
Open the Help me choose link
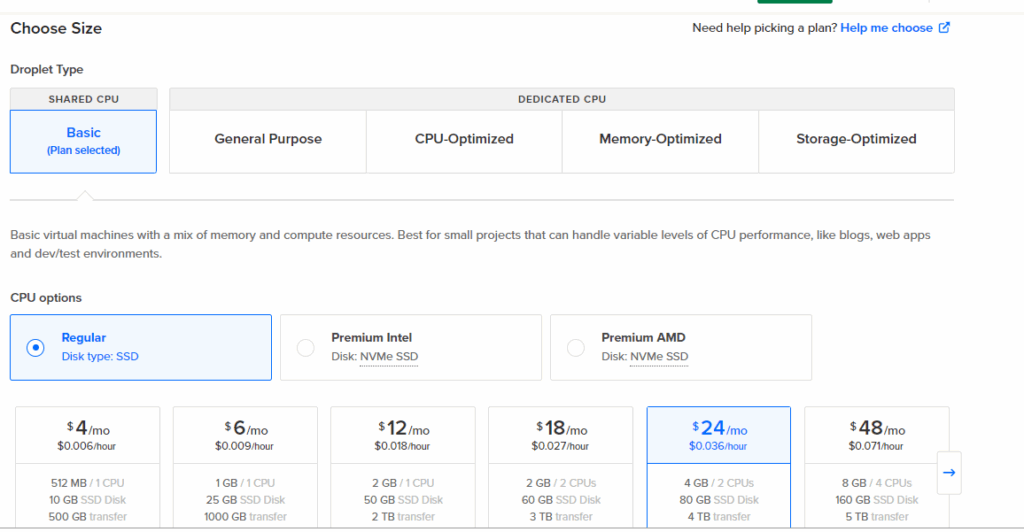[x=886, y=28]
